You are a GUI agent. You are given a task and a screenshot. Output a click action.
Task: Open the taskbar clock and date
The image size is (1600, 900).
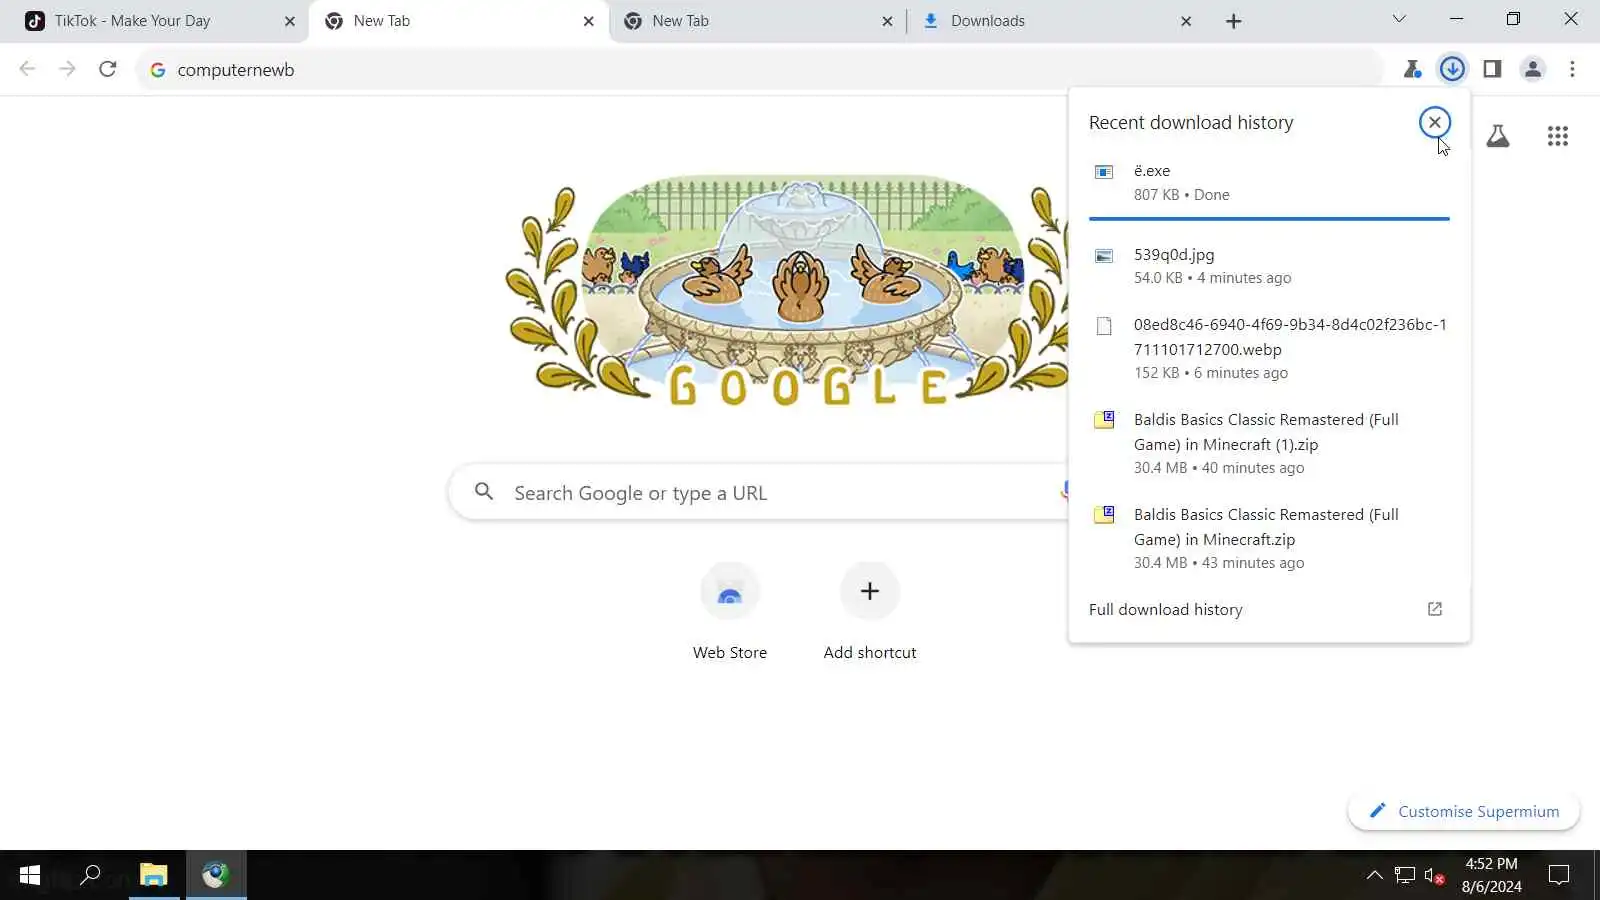click(x=1491, y=875)
